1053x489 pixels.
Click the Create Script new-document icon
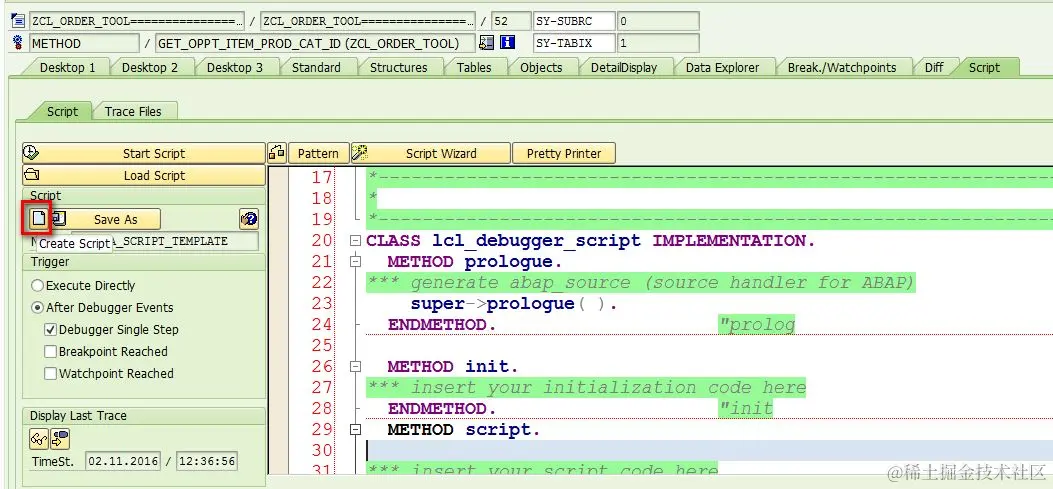[x=40, y=218]
